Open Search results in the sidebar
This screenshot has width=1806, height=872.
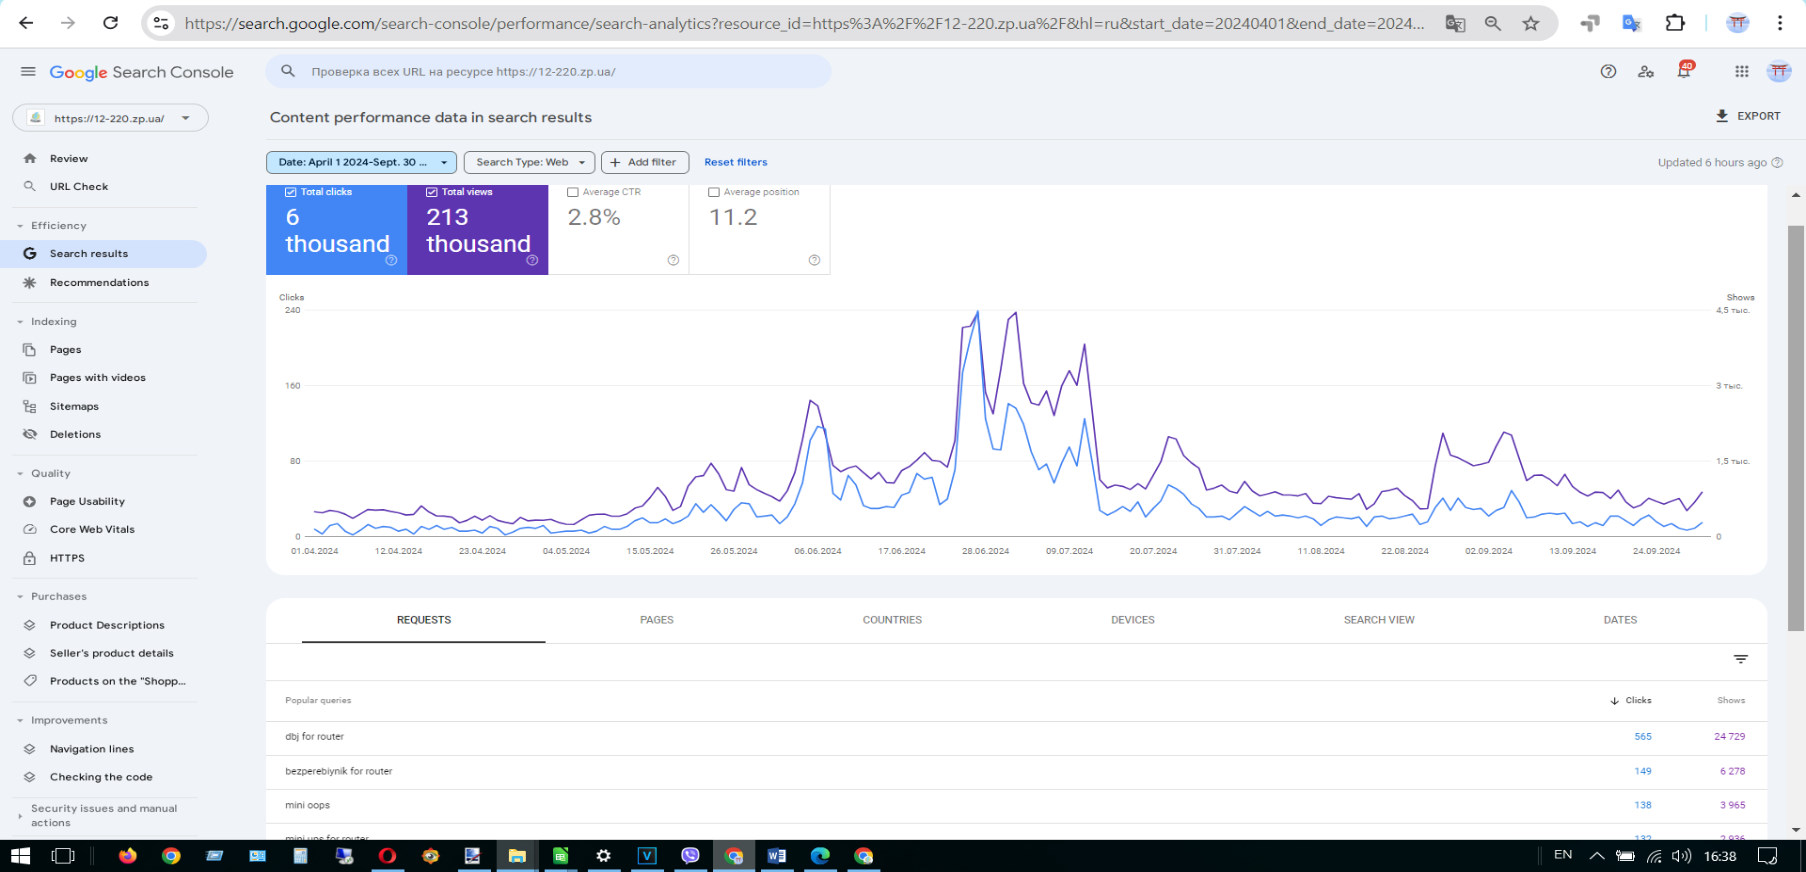pos(103,254)
